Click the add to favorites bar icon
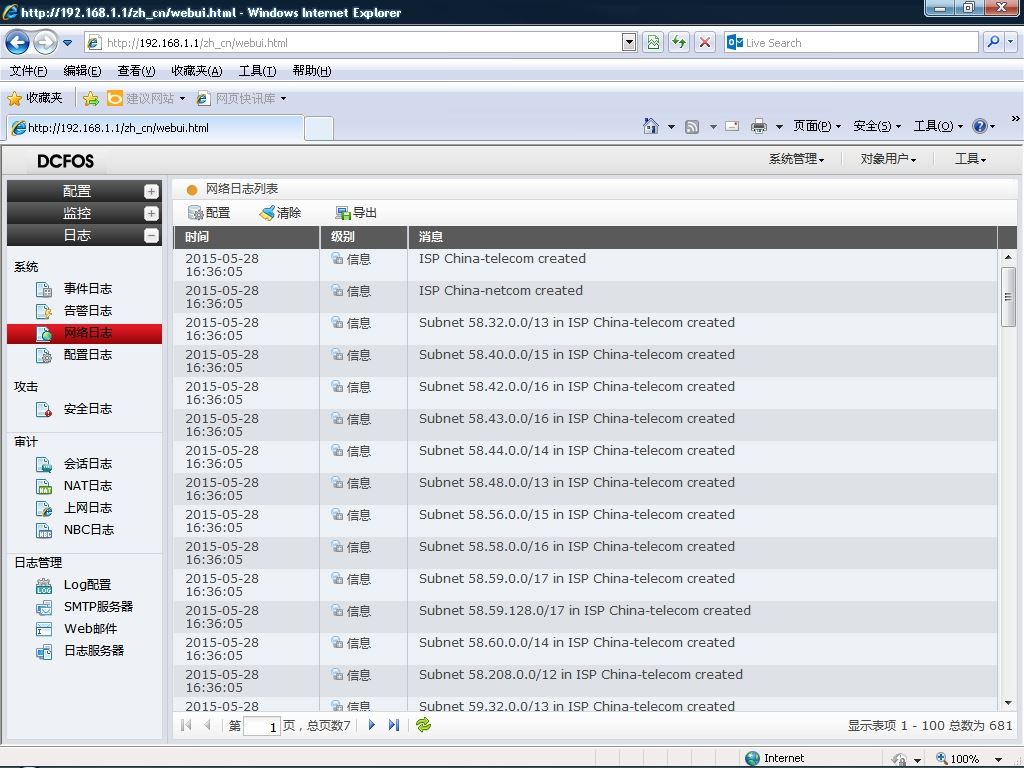The width and height of the screenshot is (1024, 768). [91, 99]
